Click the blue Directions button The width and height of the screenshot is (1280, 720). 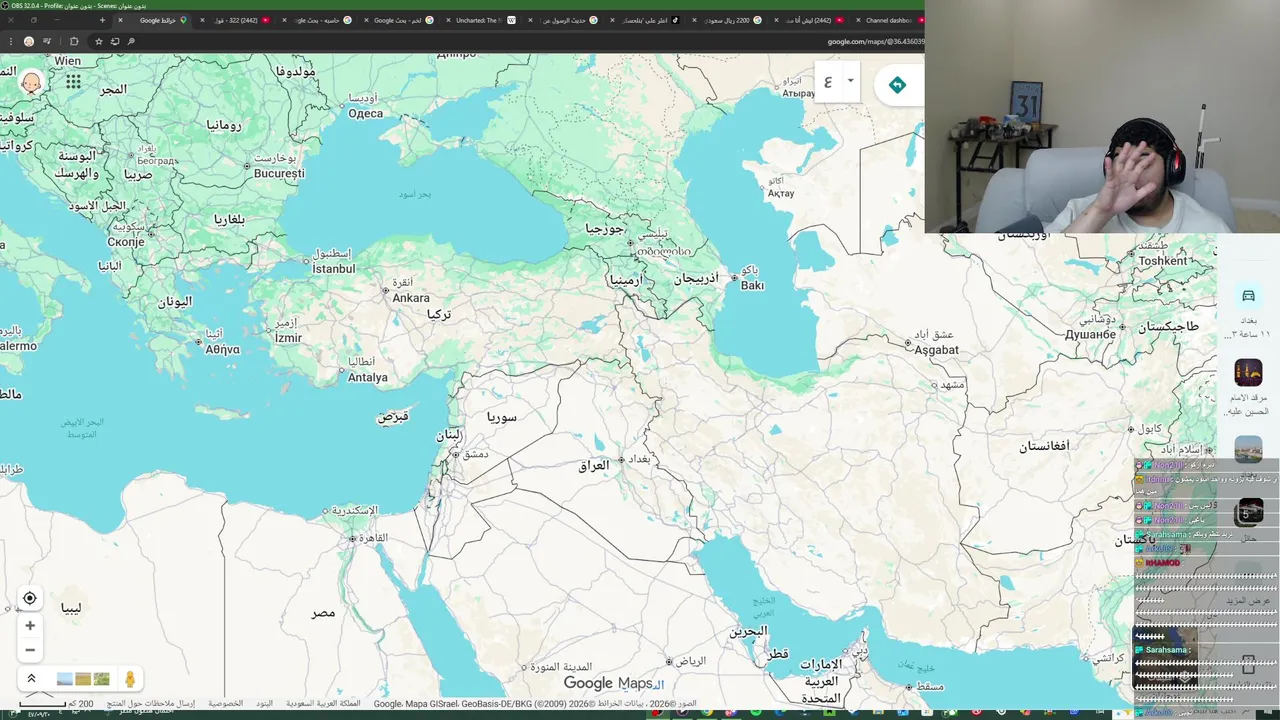[x=897, y=85]
